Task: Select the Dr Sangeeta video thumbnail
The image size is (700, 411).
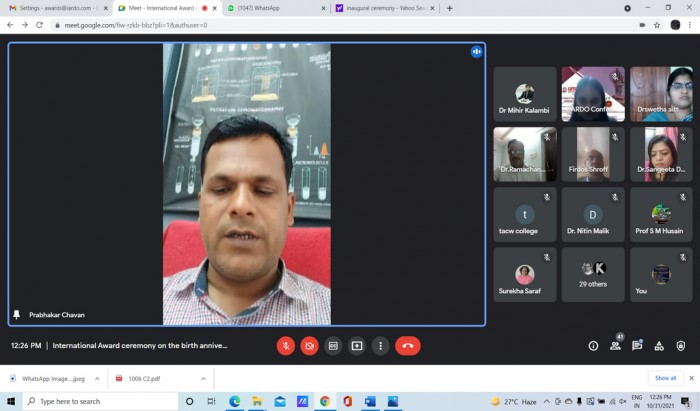Action: pyautogui.click(x=661, y=154)
